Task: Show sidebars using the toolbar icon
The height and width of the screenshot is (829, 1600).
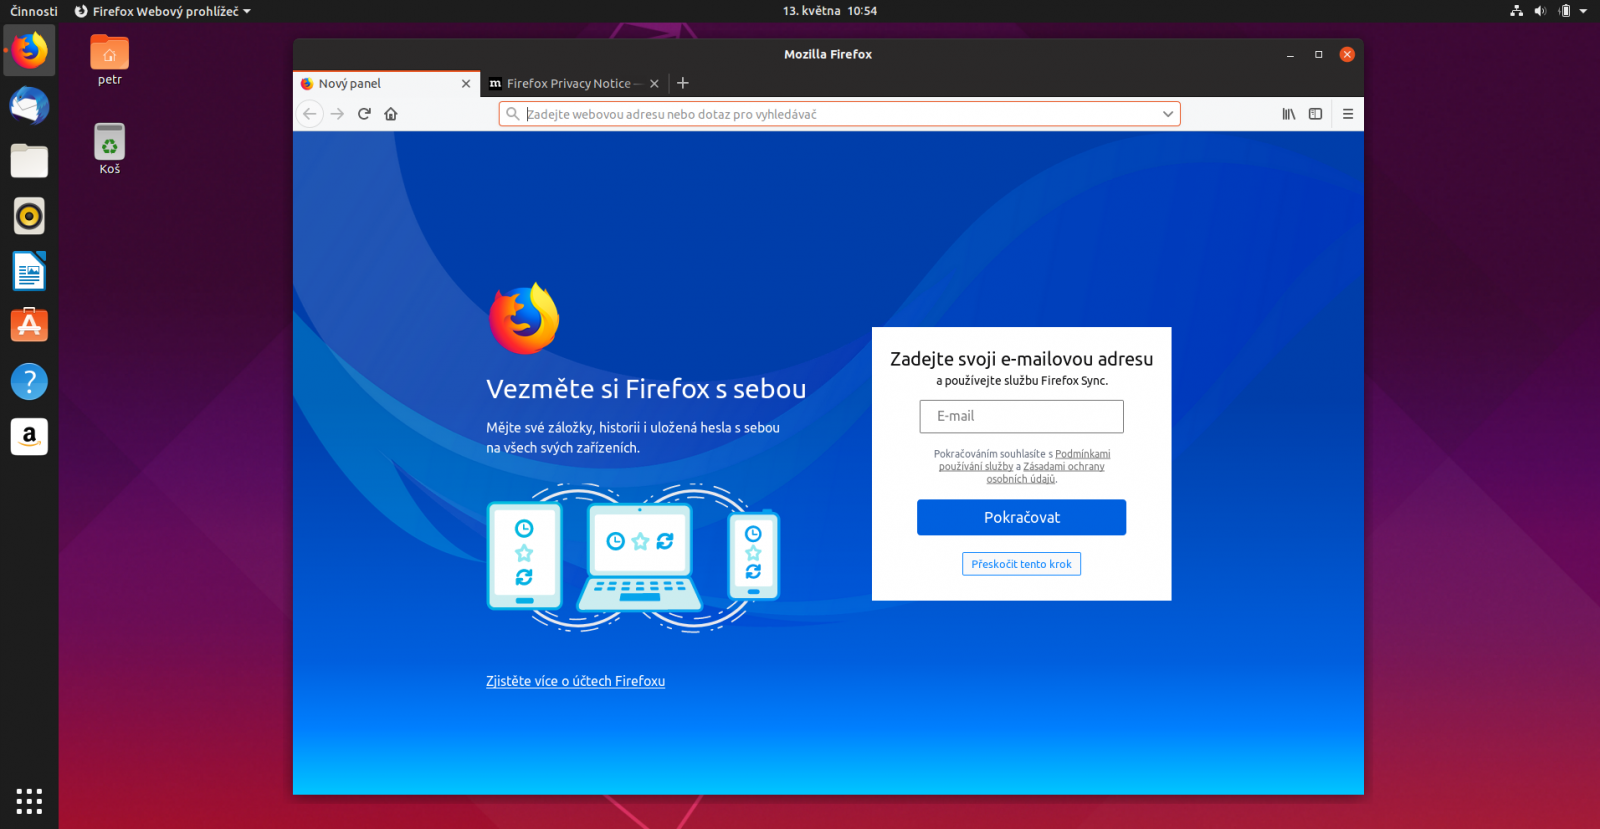Action: [x=1315, y=114]
